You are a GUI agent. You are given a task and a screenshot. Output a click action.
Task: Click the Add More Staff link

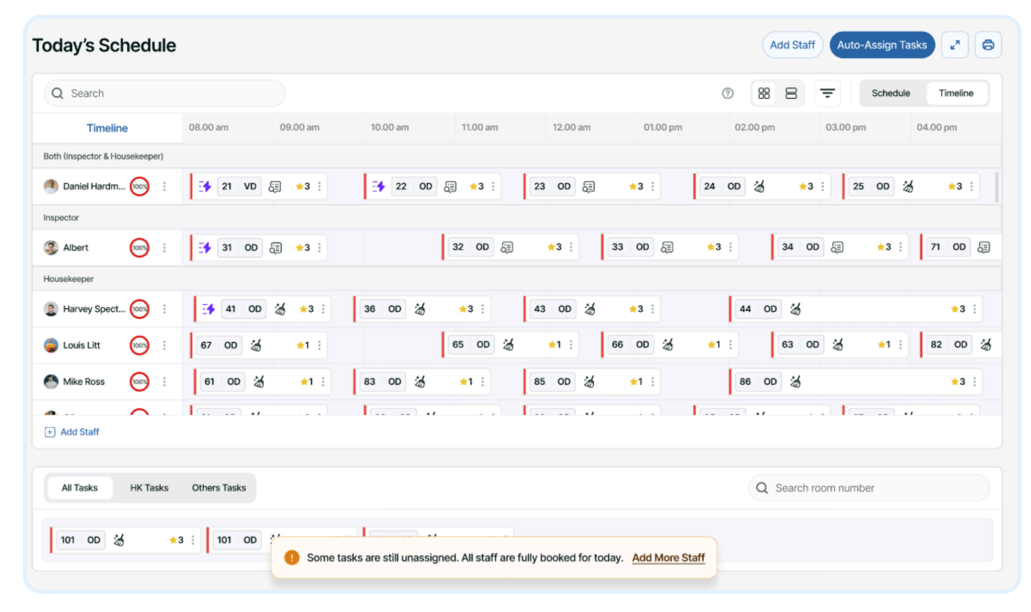click(x=668, y=558)
